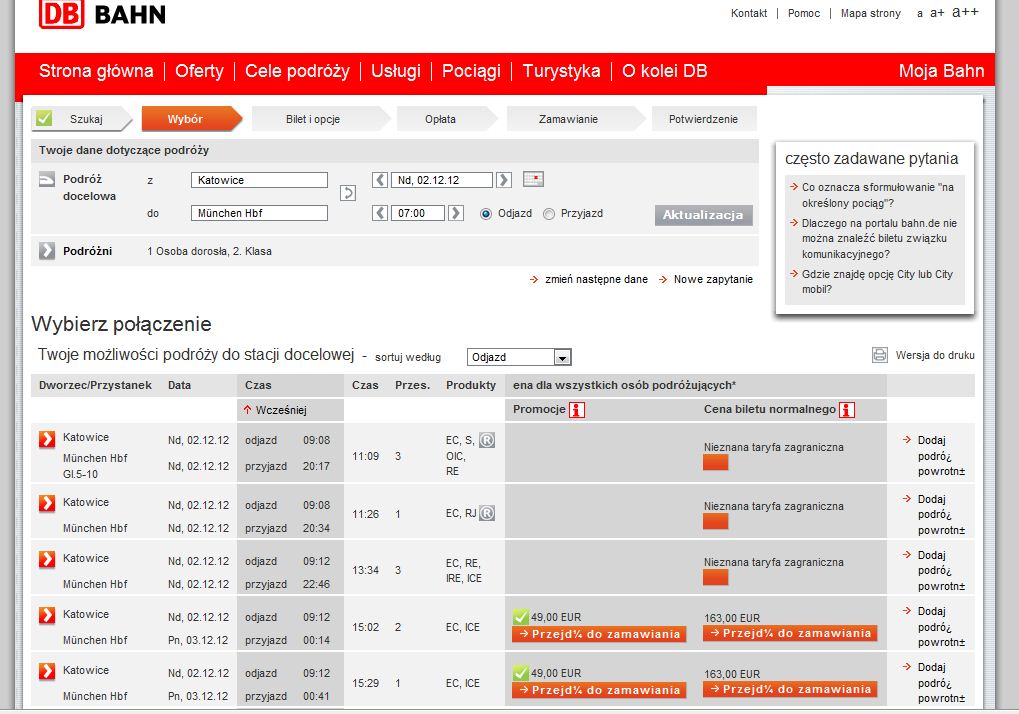Click orange swatch under first Nieznana taryfa zagraniczna
Screen dimensions: 1019x714
716,463
